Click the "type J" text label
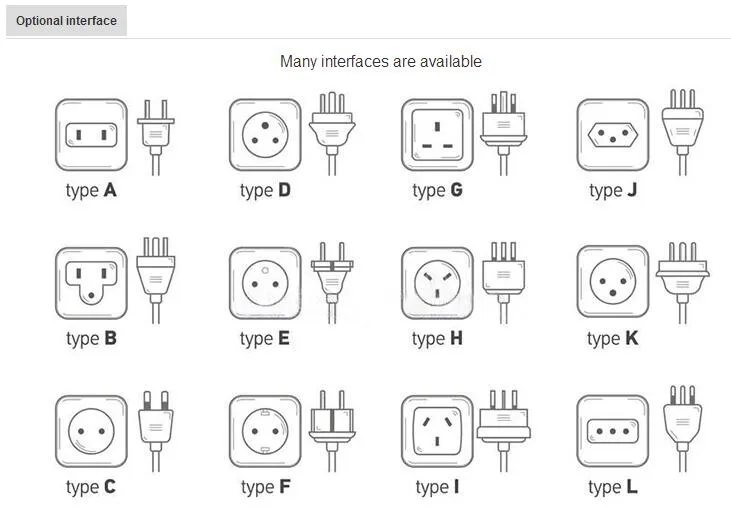731x524 pixels. (613, 190)
